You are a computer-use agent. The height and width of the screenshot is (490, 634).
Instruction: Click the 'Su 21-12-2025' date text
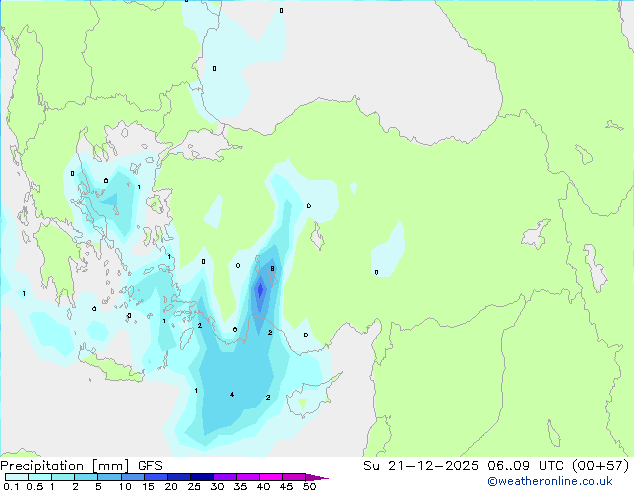click(x=421, y=466)
